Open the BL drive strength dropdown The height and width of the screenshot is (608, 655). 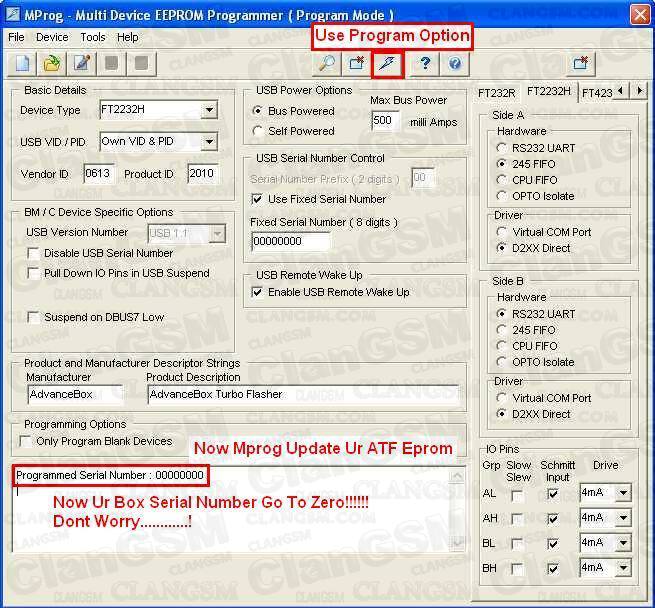coord(623,543)
